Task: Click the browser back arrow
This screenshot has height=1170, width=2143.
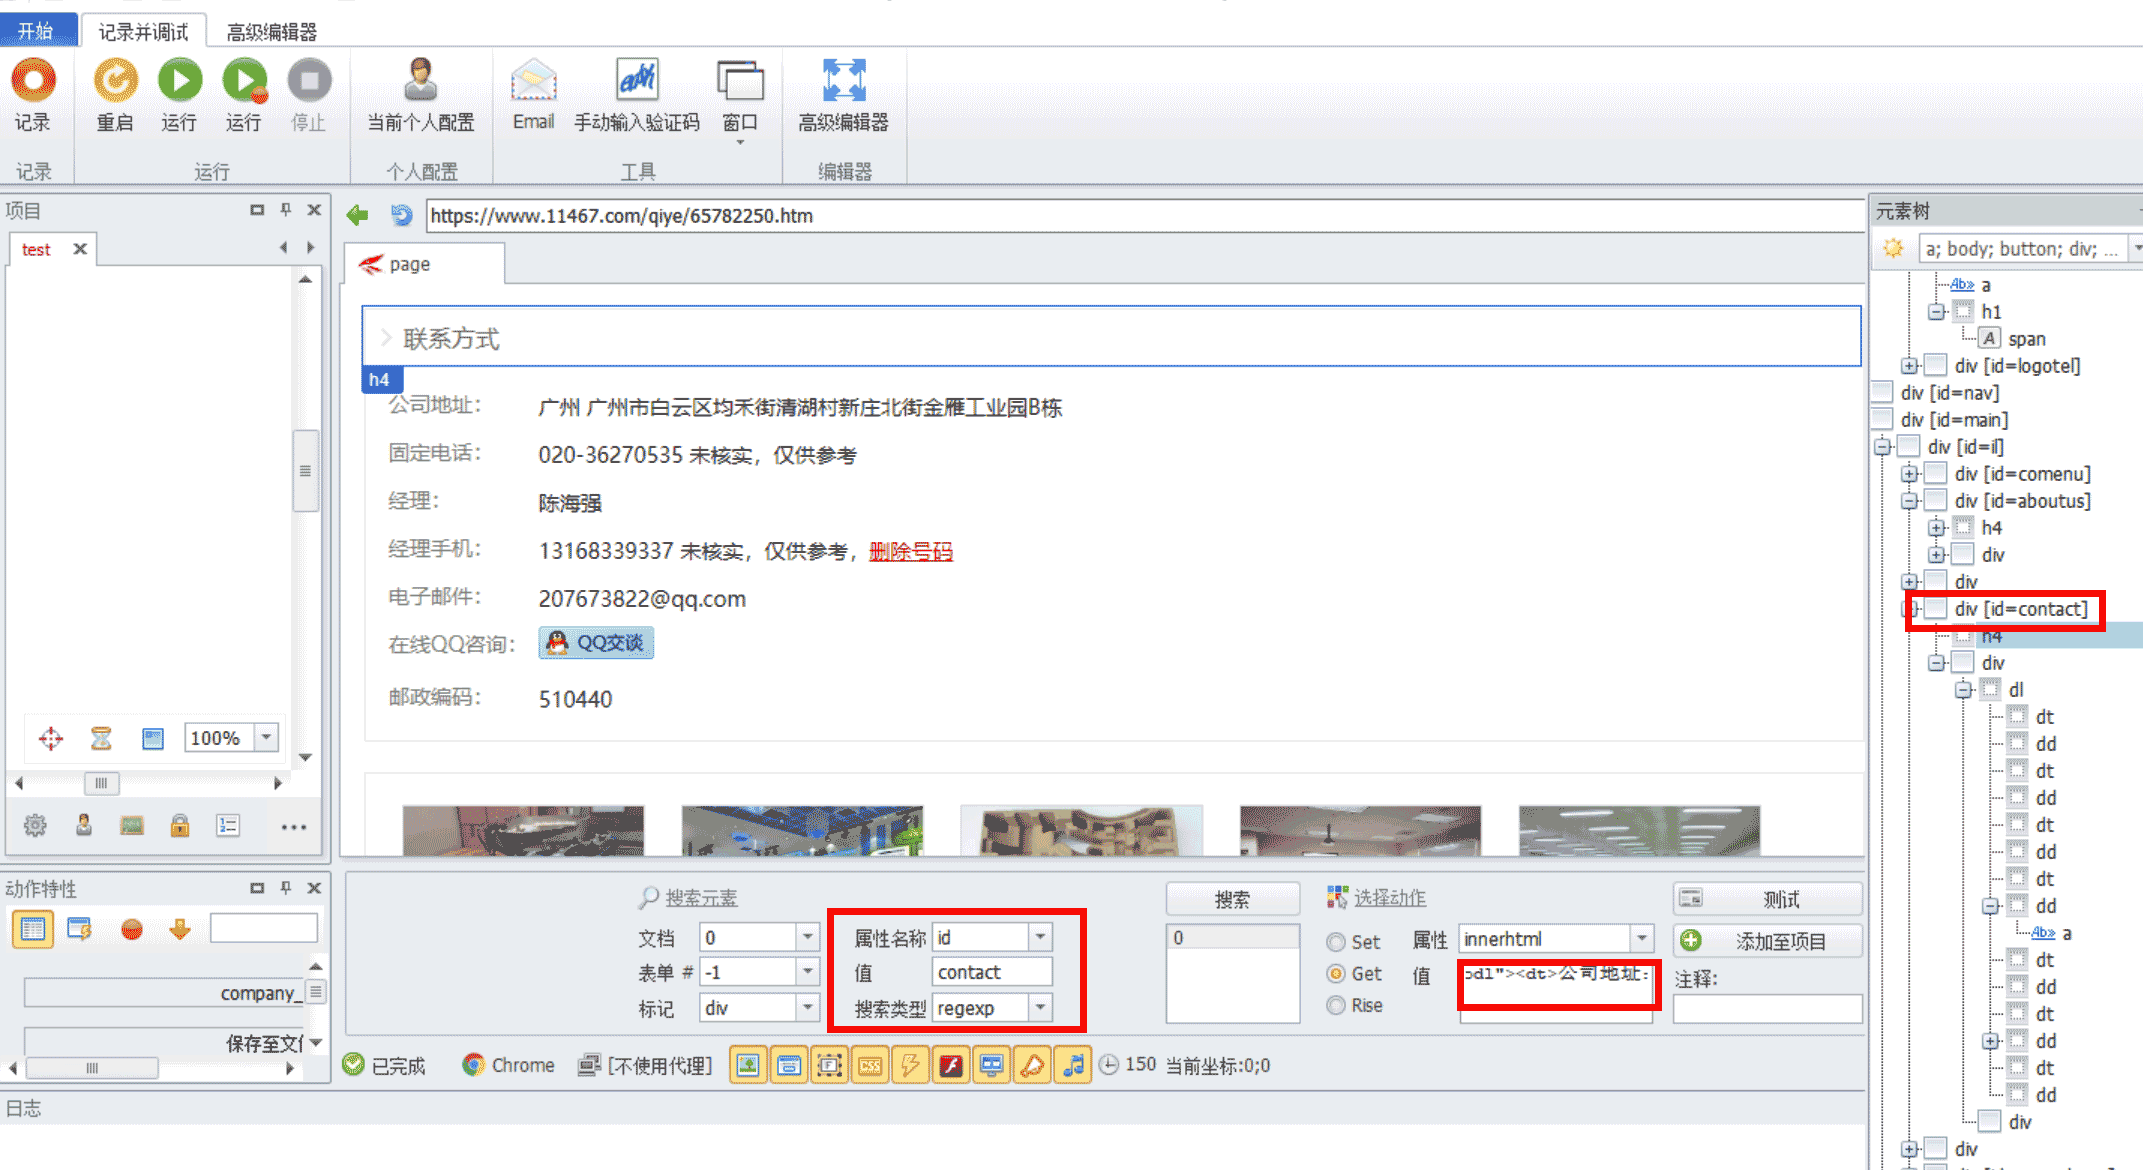Action: [x=358, y=215]
